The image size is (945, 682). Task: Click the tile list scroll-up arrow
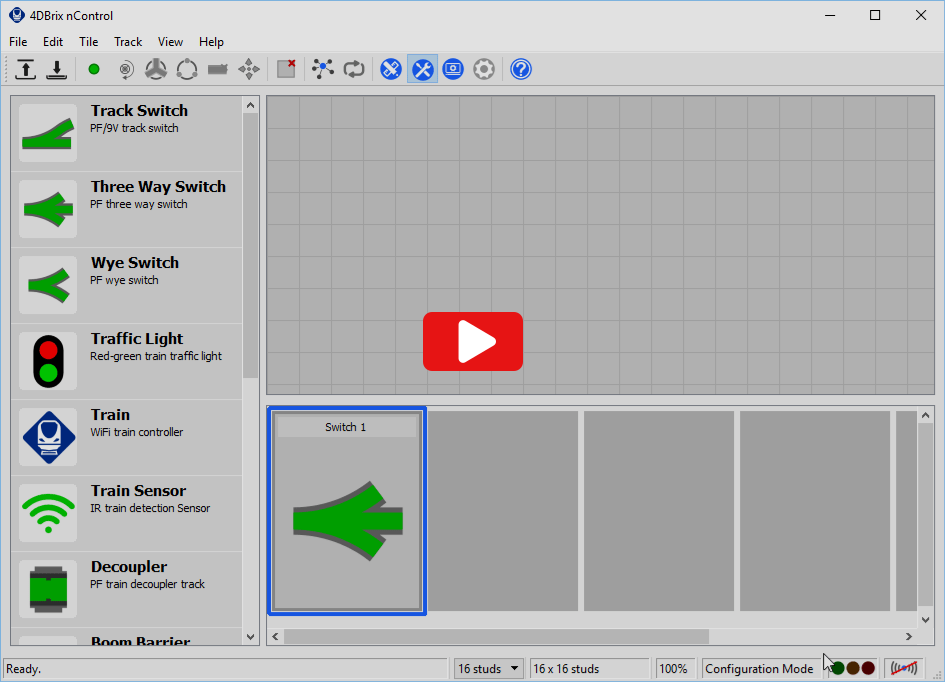coord(251,105)
